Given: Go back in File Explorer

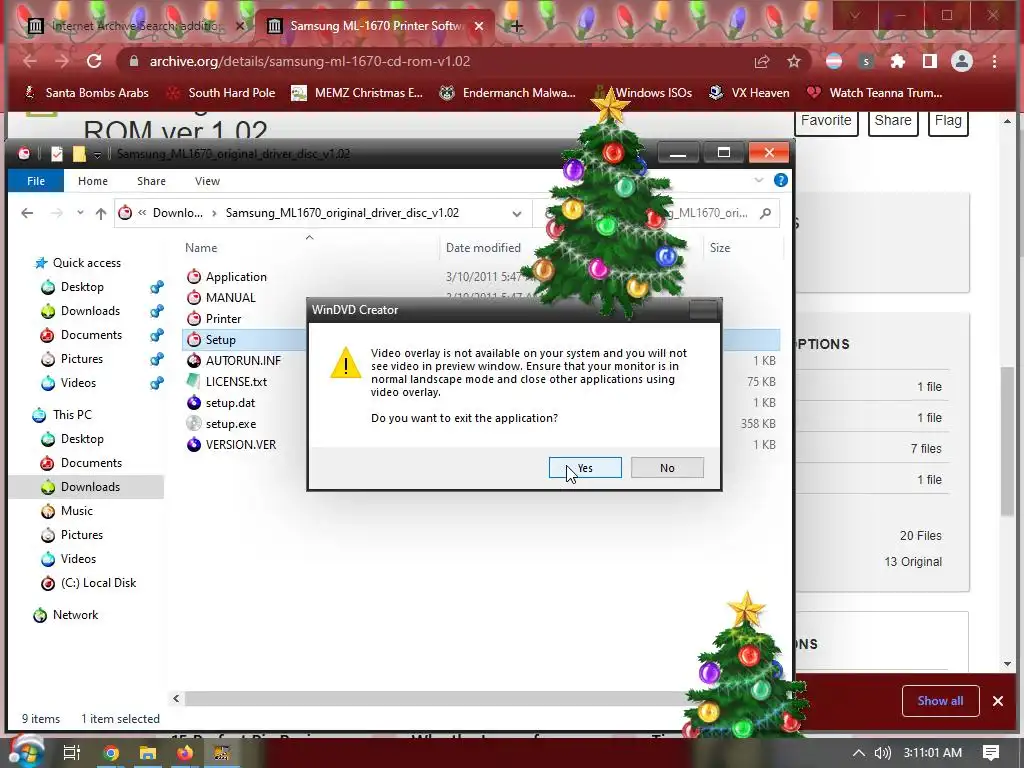Looking at the screenshot, I should [x=27, y=213].
